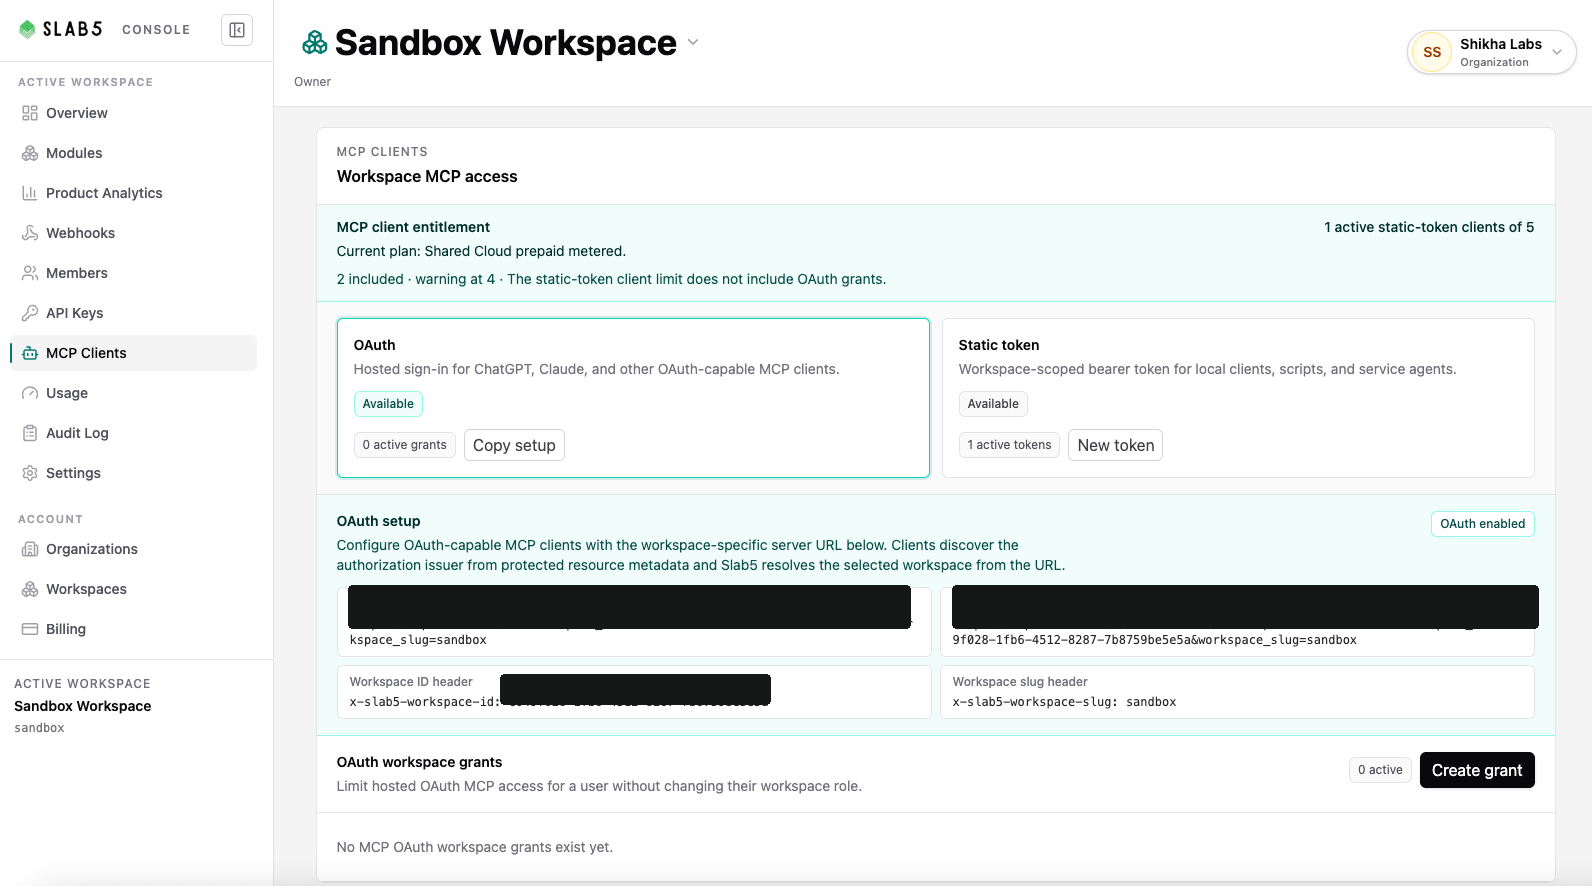
Task: Click the Overview grid icon
Action: tap(30, 113)
